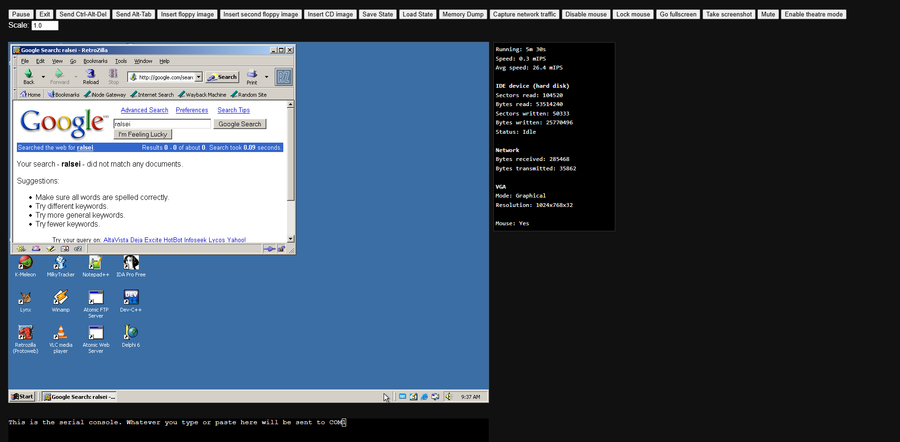Viewport: 900px width, 442px height.
Task: Click the Internet Explorer quick launch icon
Action: click(424, 397)
